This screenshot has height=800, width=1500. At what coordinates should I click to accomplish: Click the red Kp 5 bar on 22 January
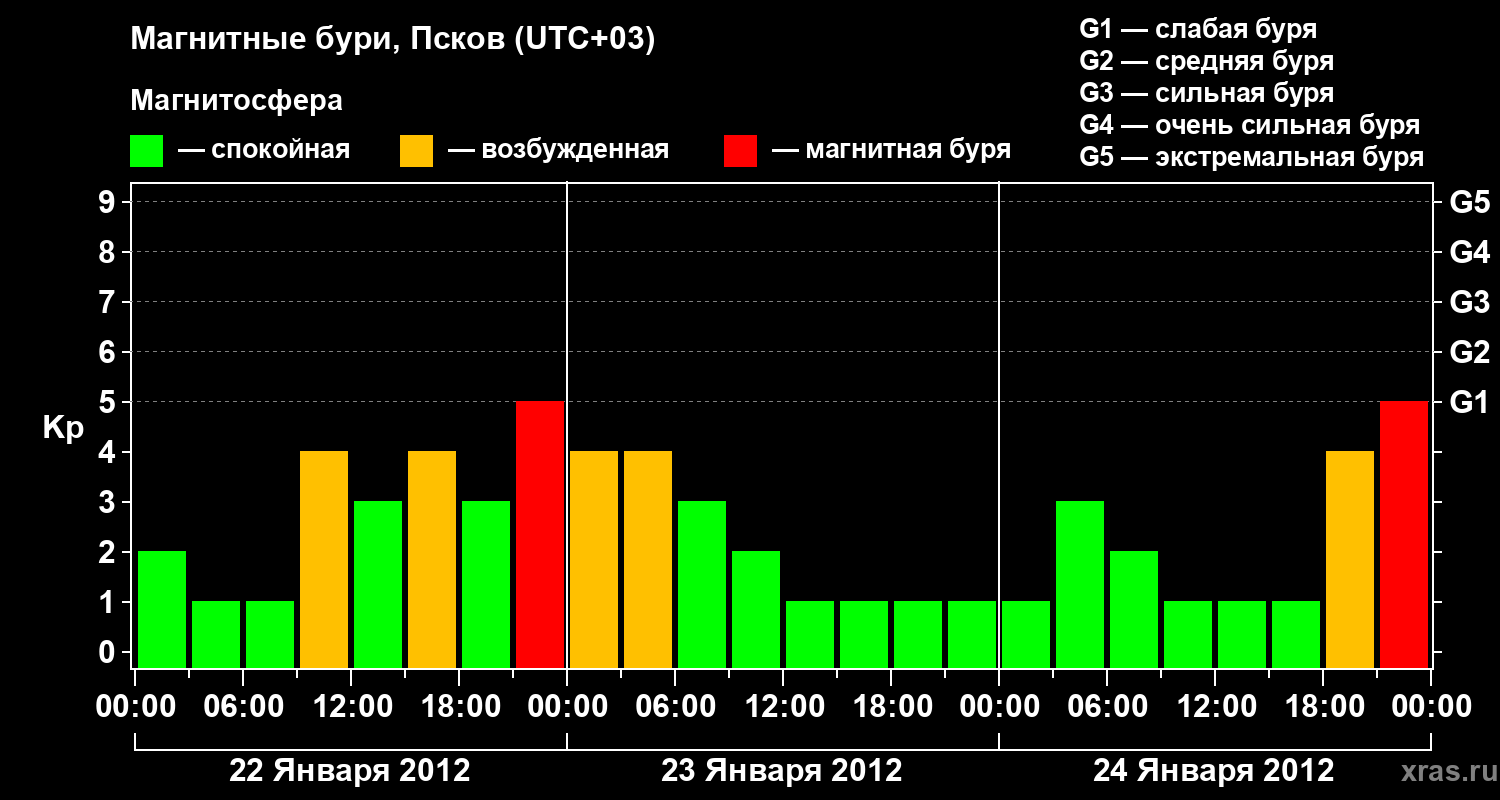540,534
